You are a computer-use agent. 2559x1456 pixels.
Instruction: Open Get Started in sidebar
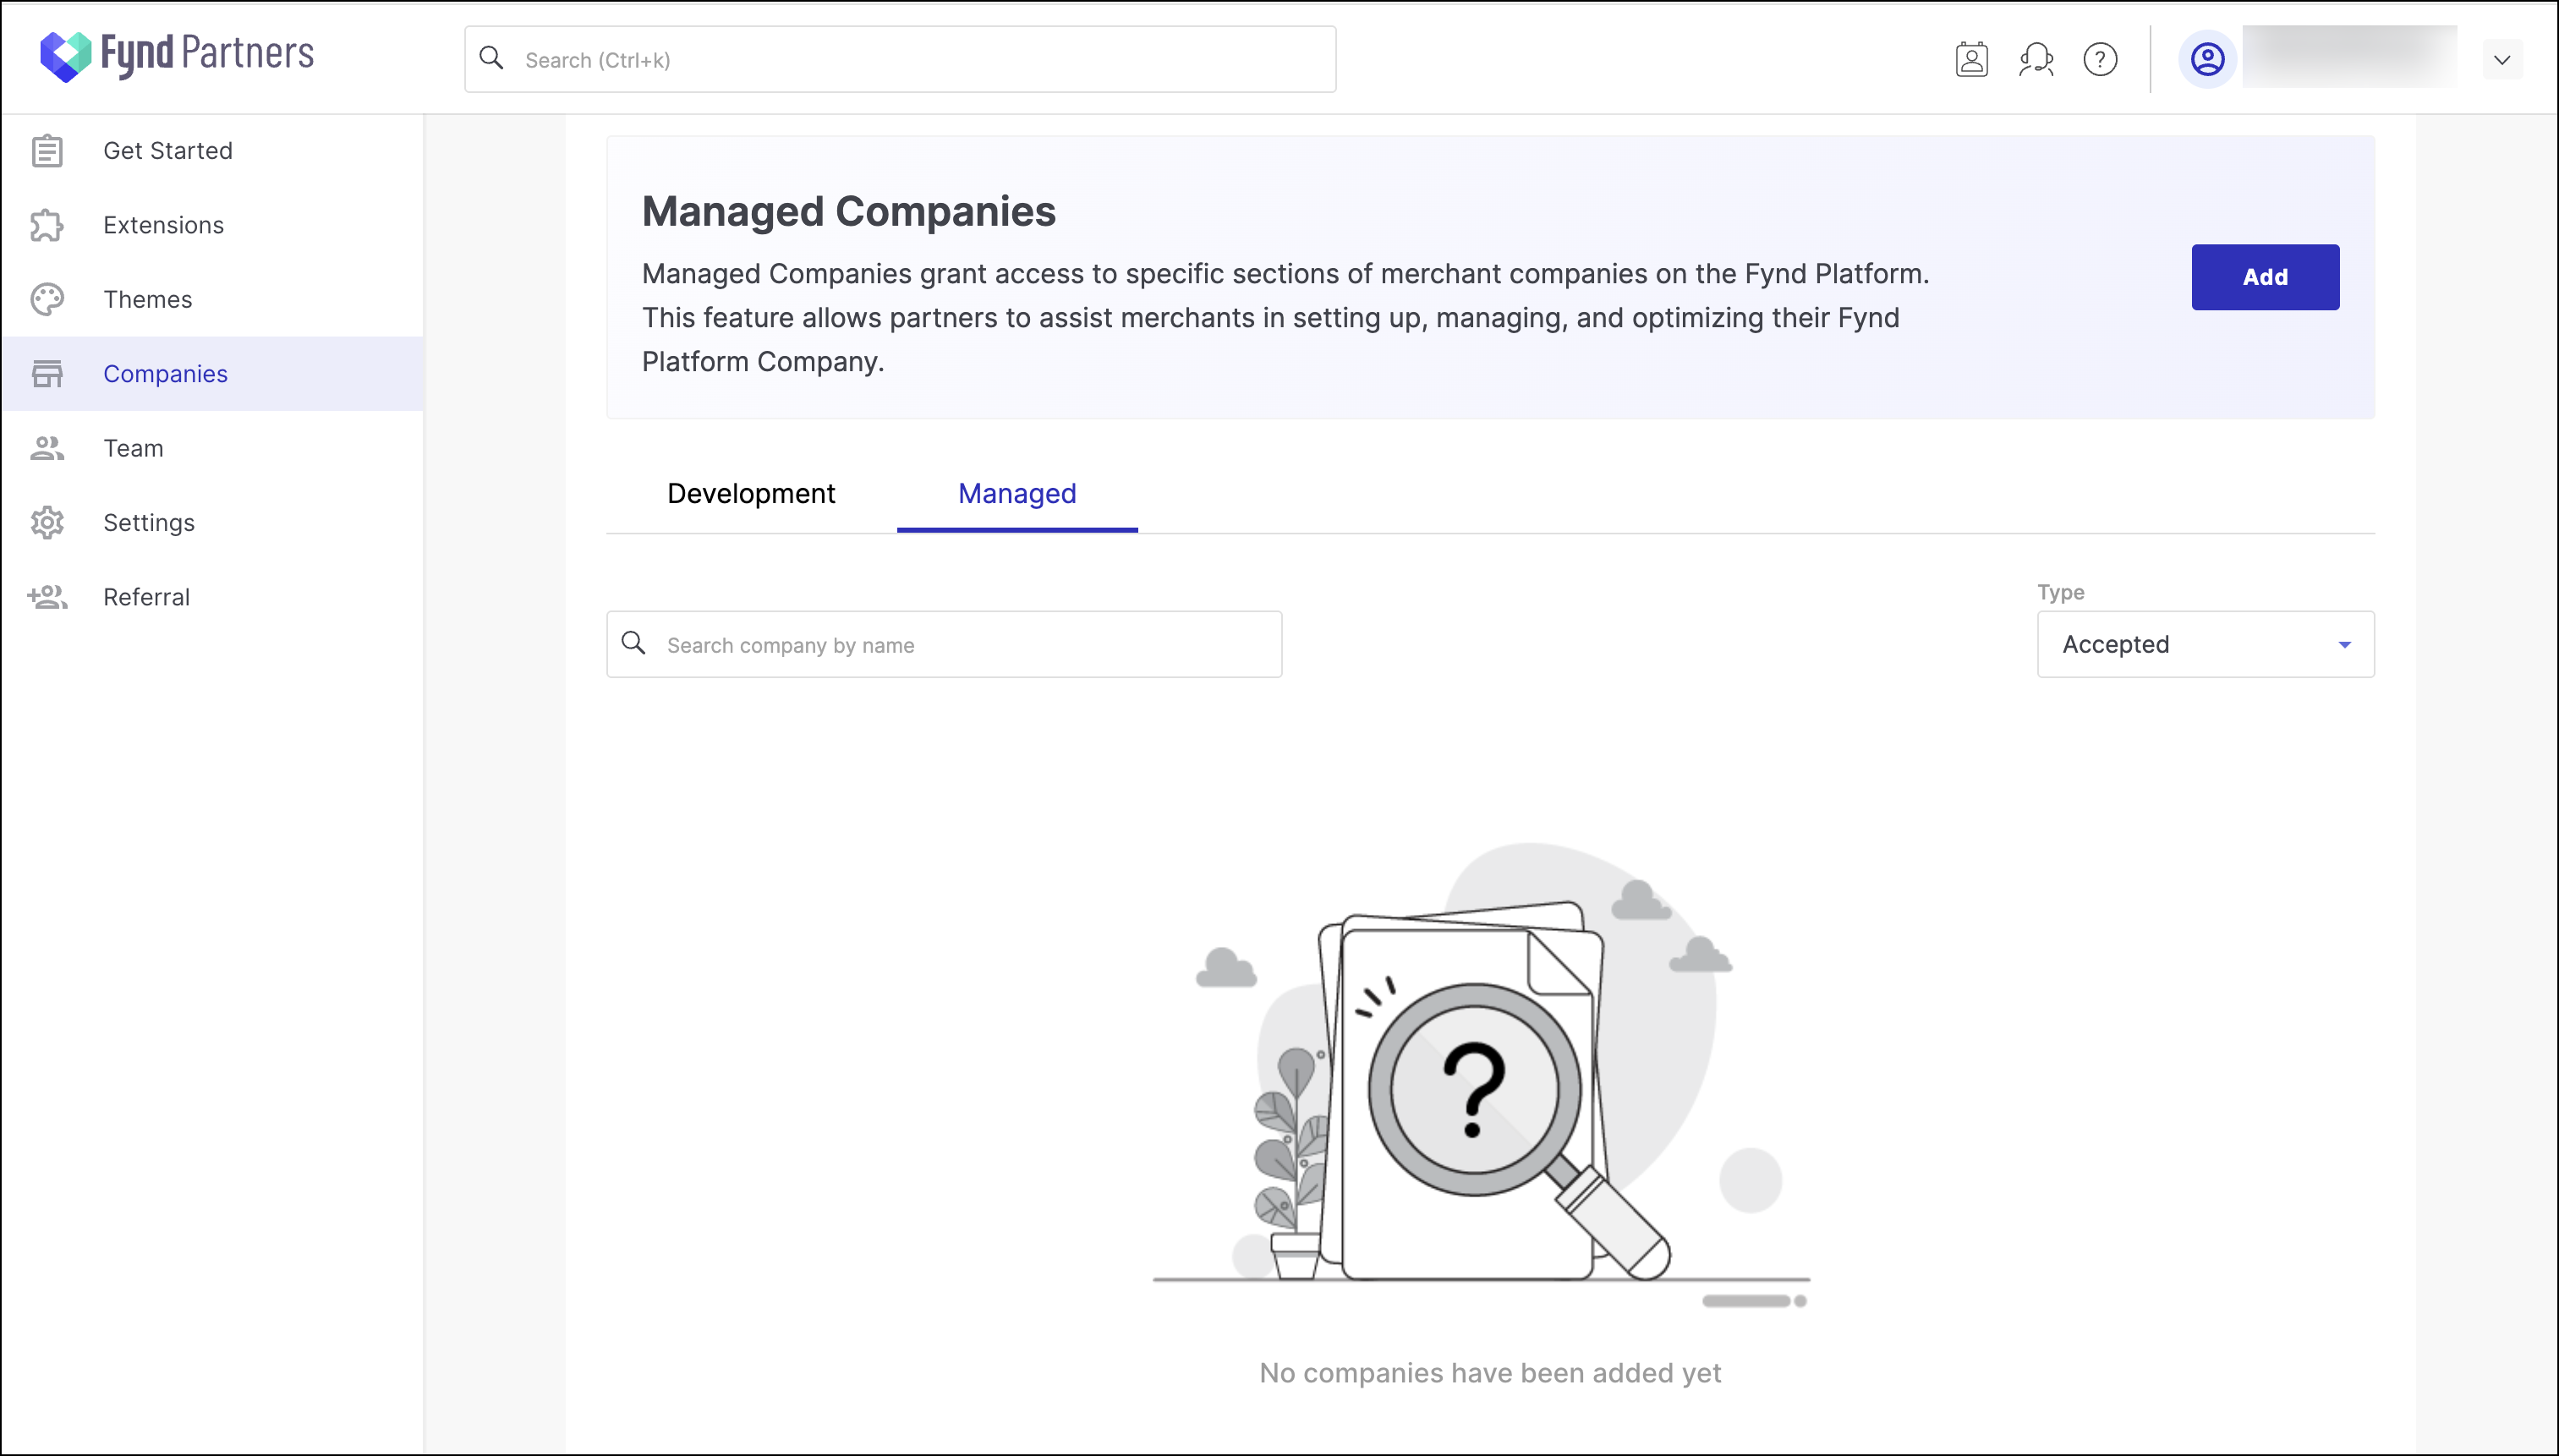tap(212, 151)
